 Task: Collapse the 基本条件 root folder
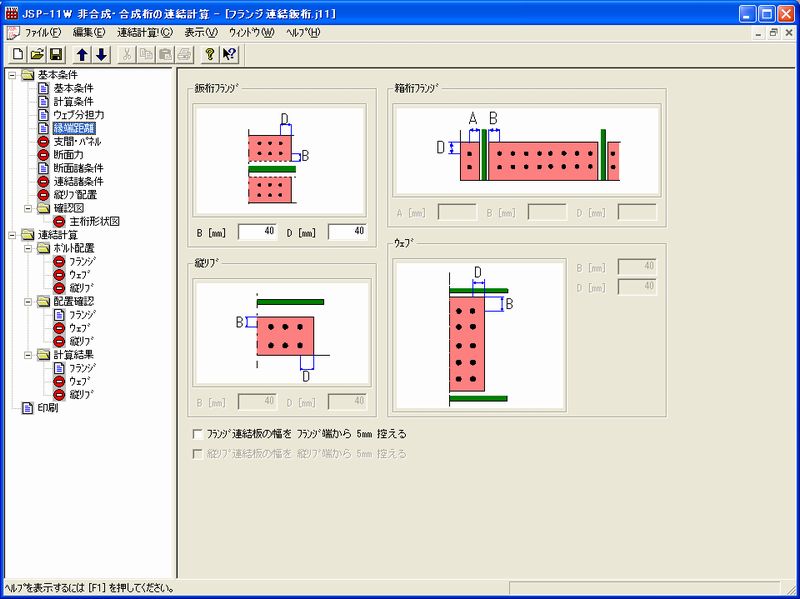click(12, 75)
